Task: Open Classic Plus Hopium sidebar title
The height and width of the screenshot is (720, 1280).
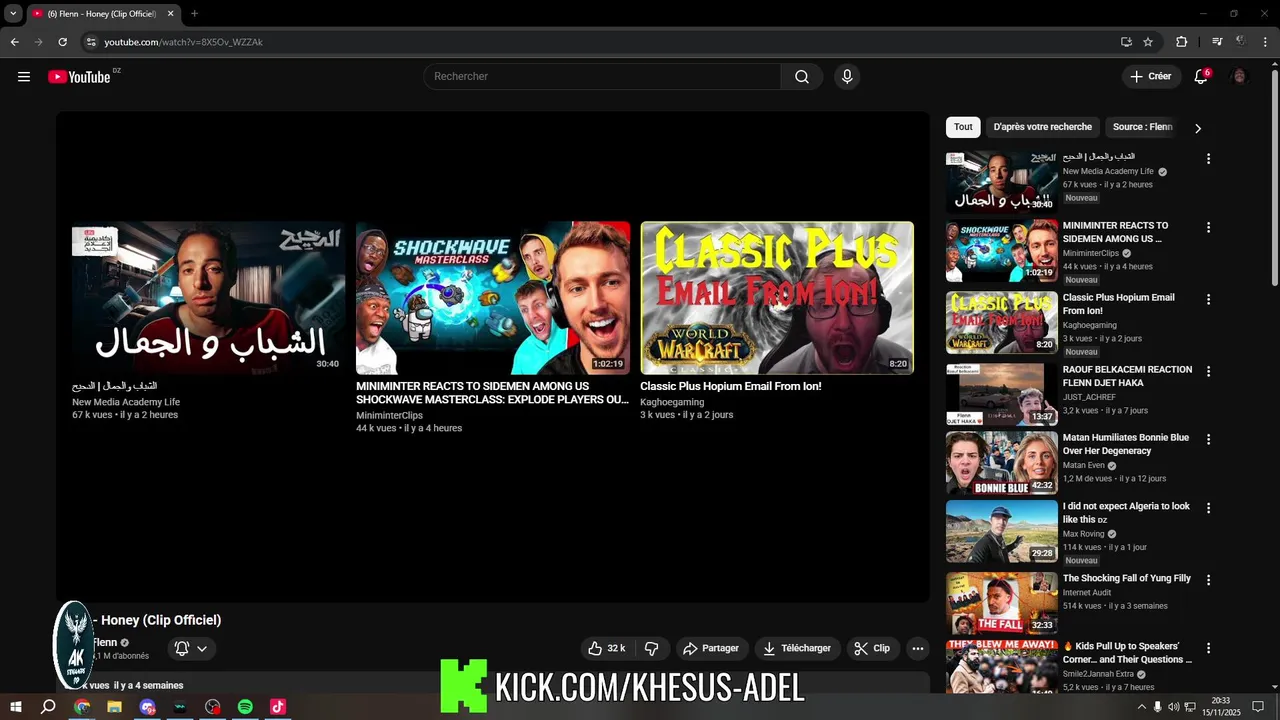Action: coord(1118,304)
